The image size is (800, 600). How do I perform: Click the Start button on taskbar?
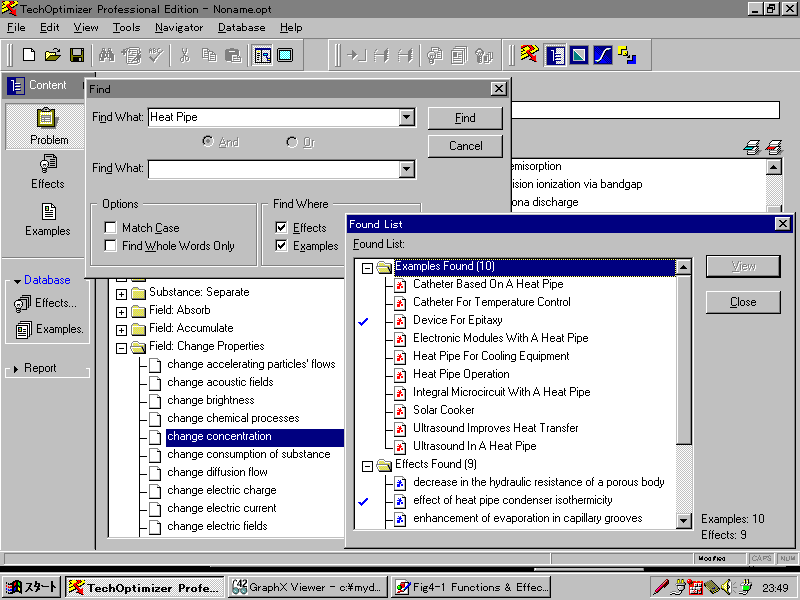pyautogui.click(x=31, y=587)
